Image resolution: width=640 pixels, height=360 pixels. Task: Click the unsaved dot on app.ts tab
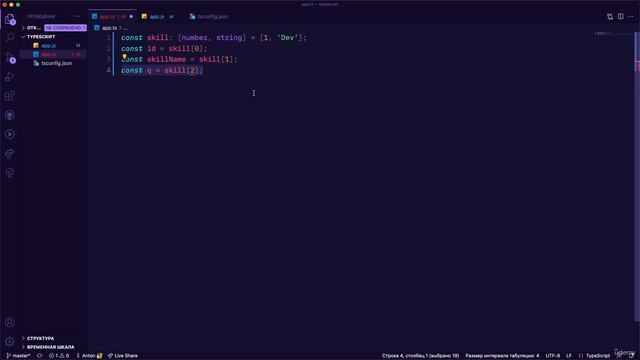[131, 17]
